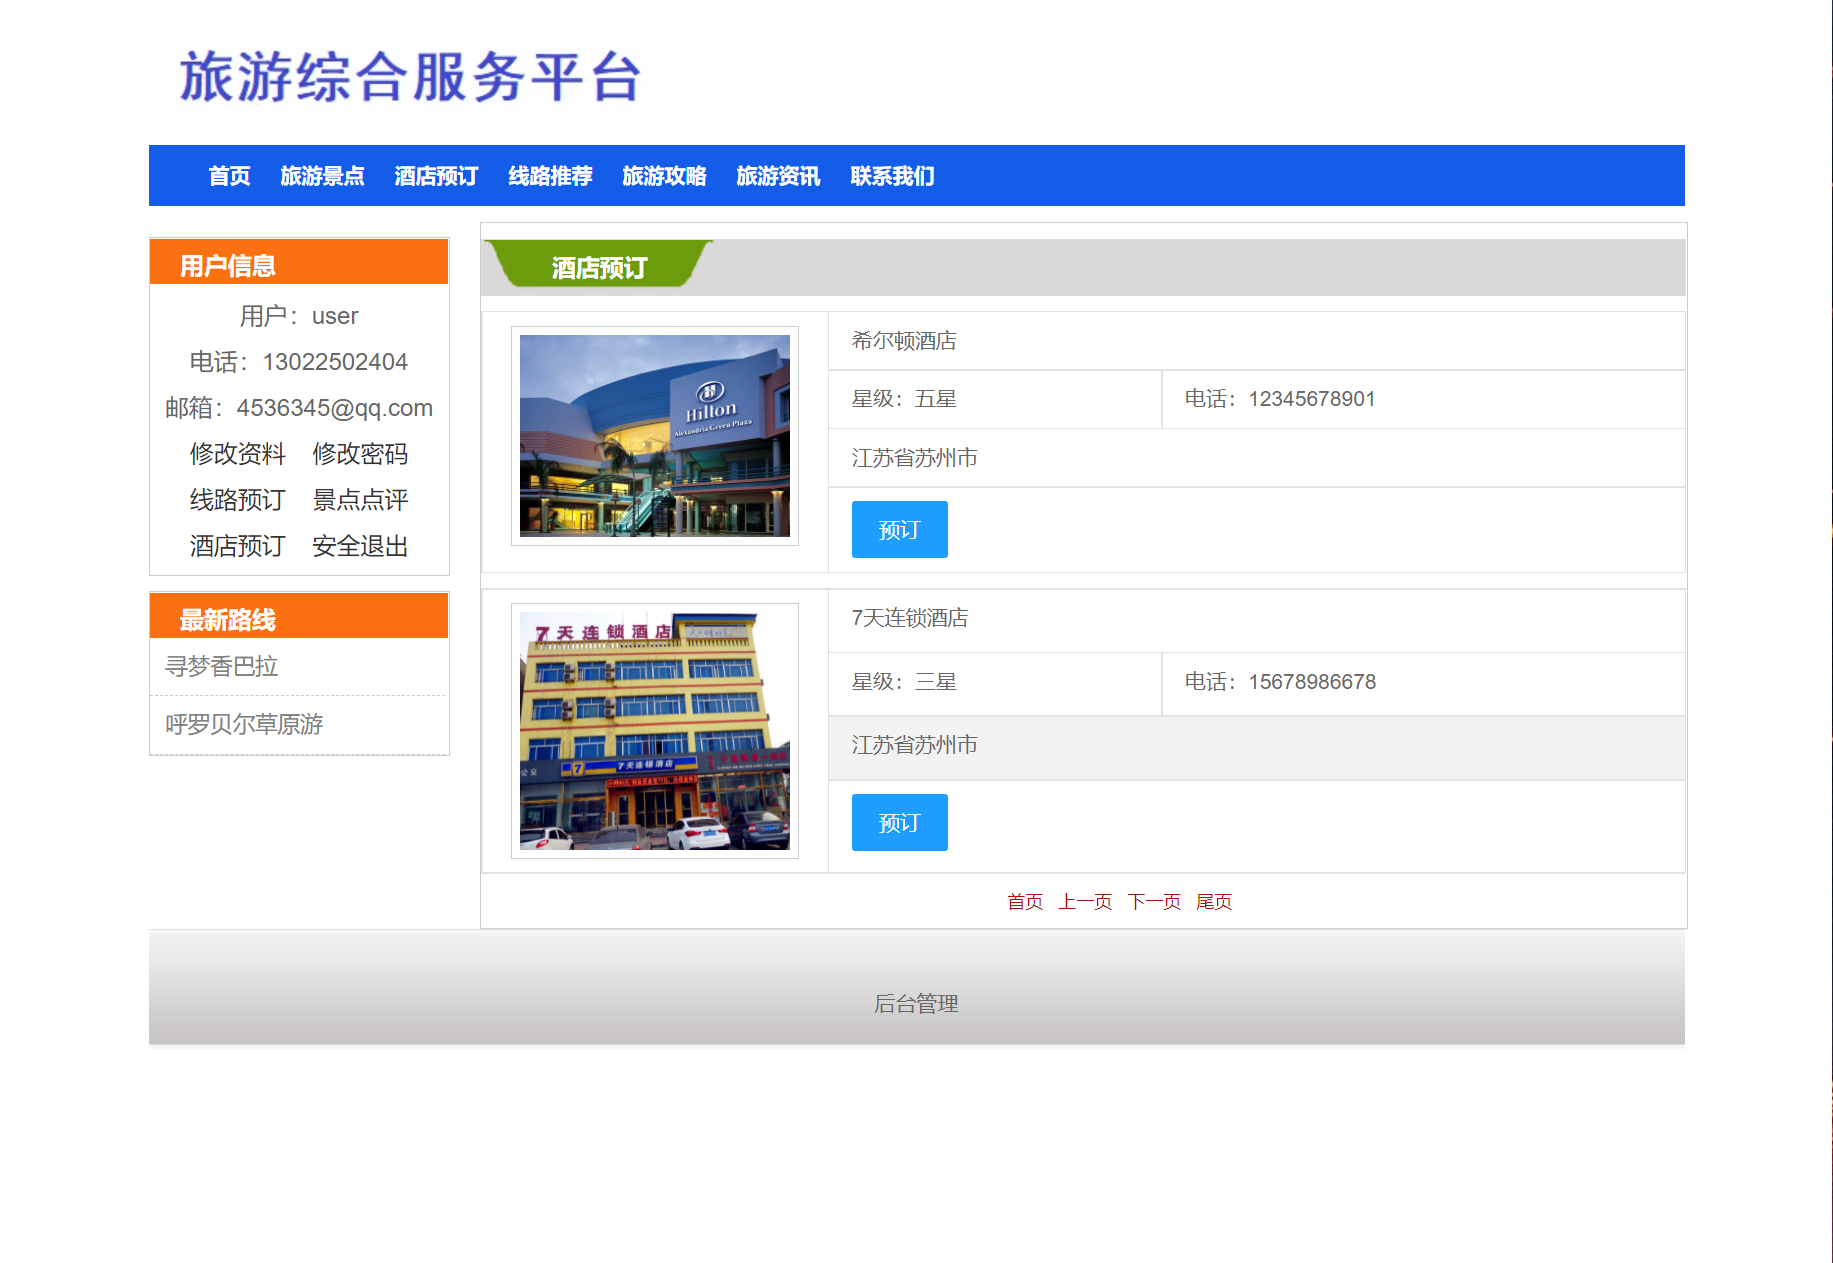This screenshot has width=1833, height=1263.
Task: Click 预订 button for 7天连锁酒店
Action: [x=898, y=821]
